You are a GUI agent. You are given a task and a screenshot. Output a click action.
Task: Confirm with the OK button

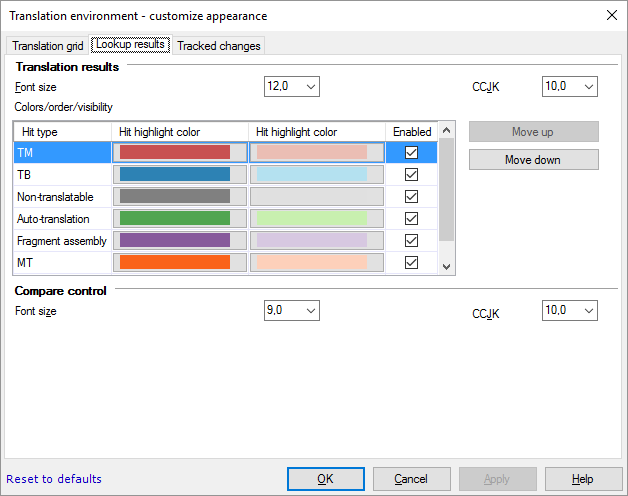coord(326,479)
